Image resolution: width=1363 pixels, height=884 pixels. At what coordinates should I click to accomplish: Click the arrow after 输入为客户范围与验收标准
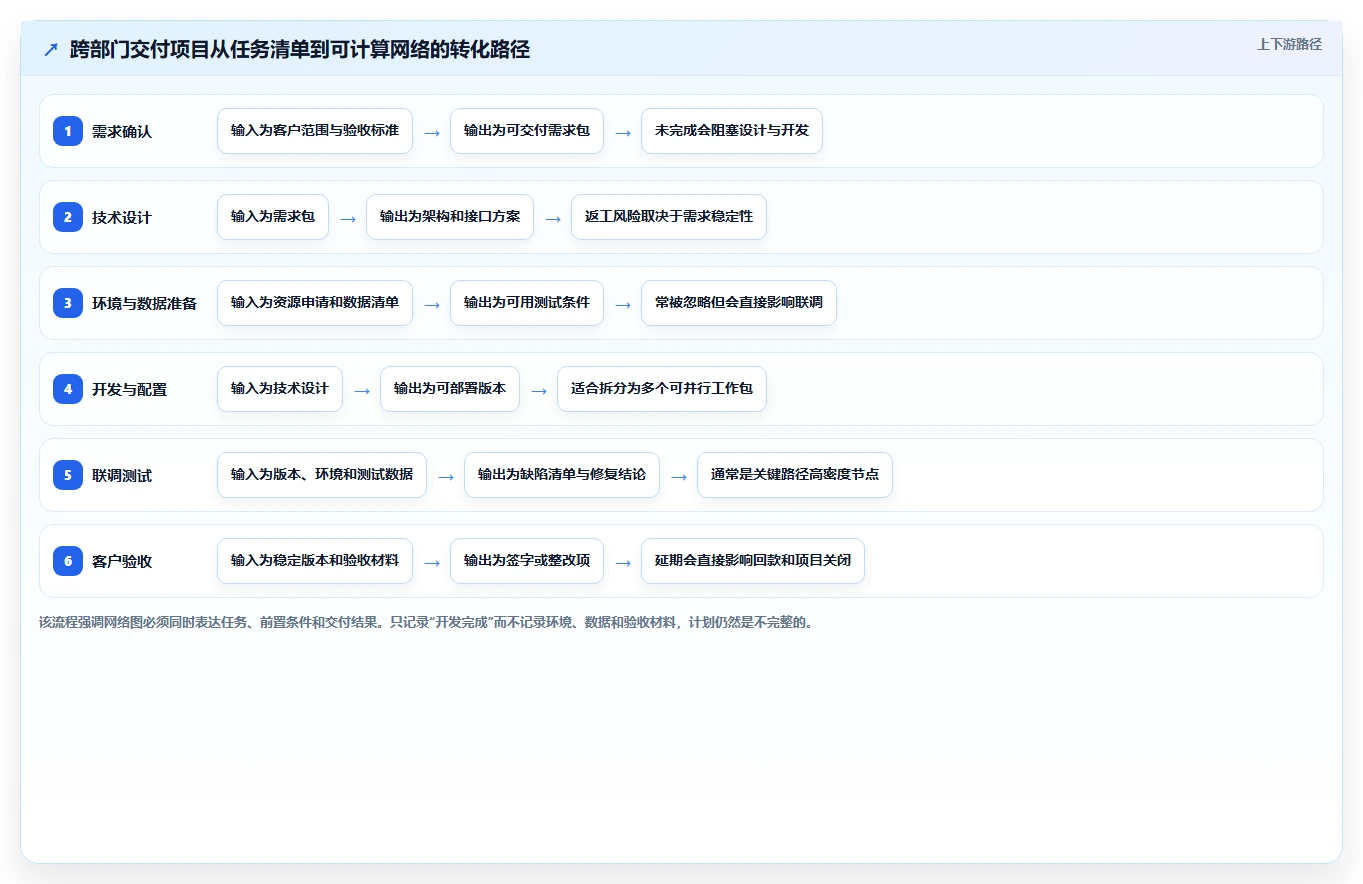tap(432, 132)
